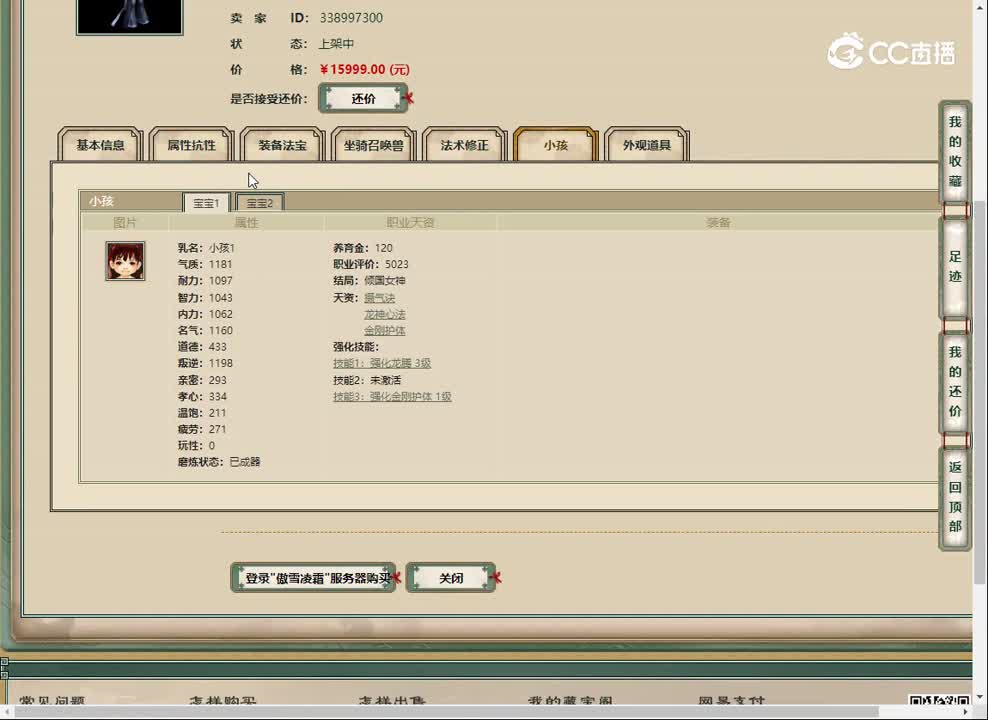Open the 龙神心法 talent link
988x720 pixels.
pos(384,314)
